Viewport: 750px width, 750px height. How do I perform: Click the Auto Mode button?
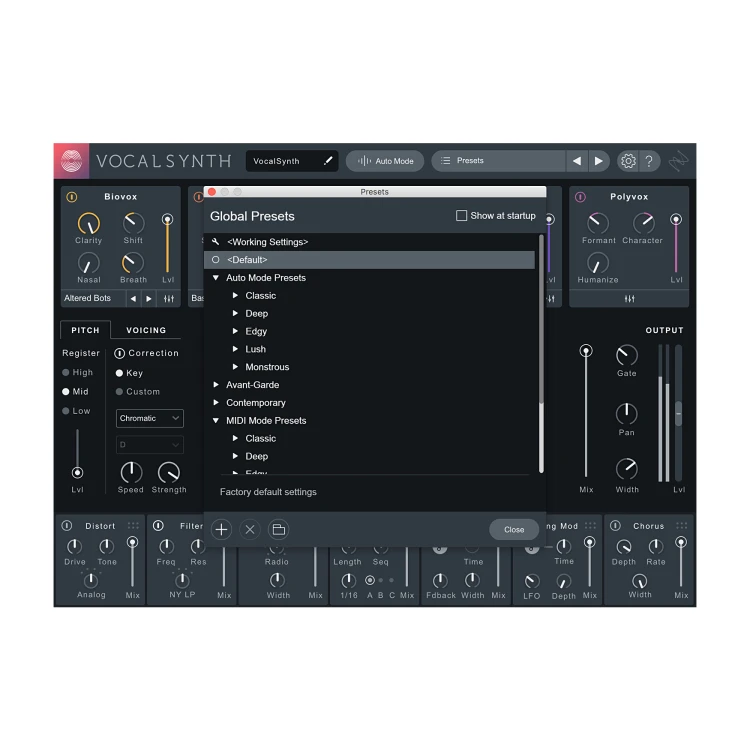click(x=385, y=161)
